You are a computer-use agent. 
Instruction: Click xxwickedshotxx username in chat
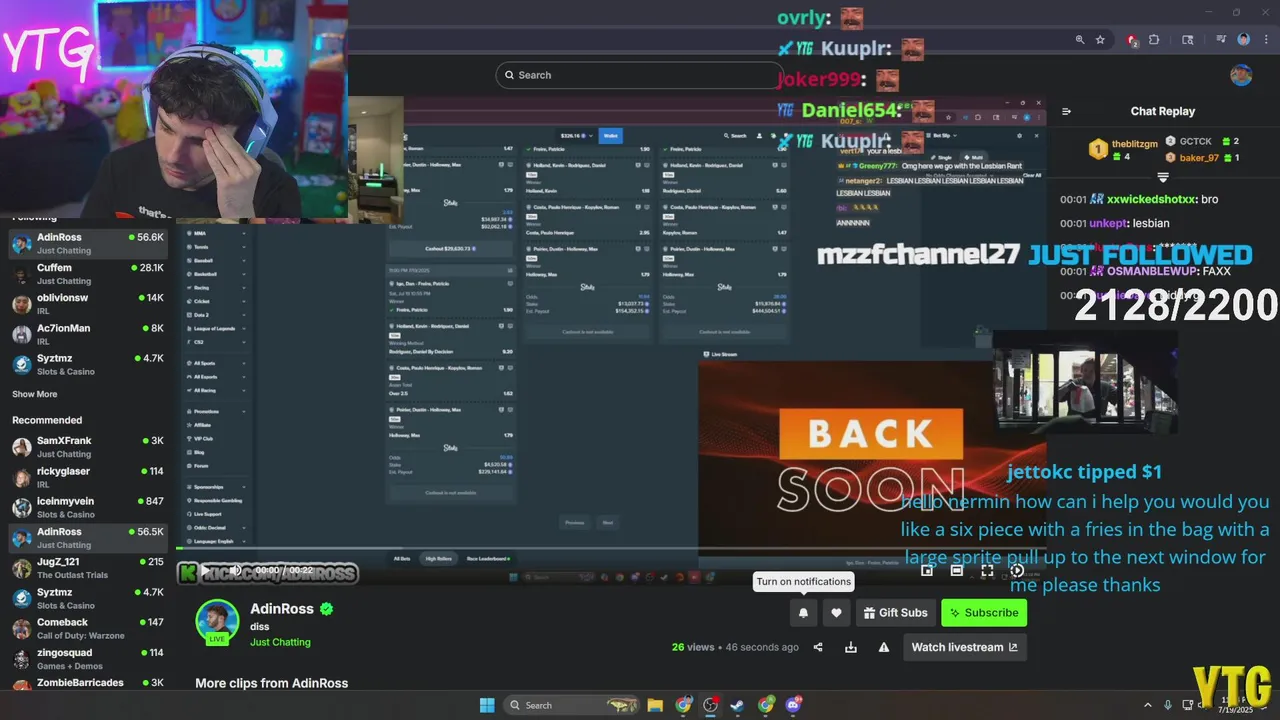click(1151, 199)
